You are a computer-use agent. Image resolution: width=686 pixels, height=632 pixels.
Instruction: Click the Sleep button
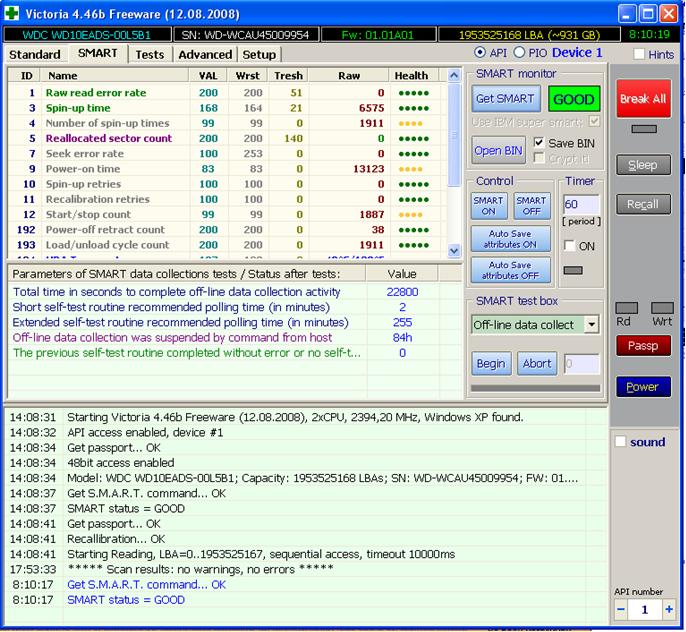coord(643,165)
